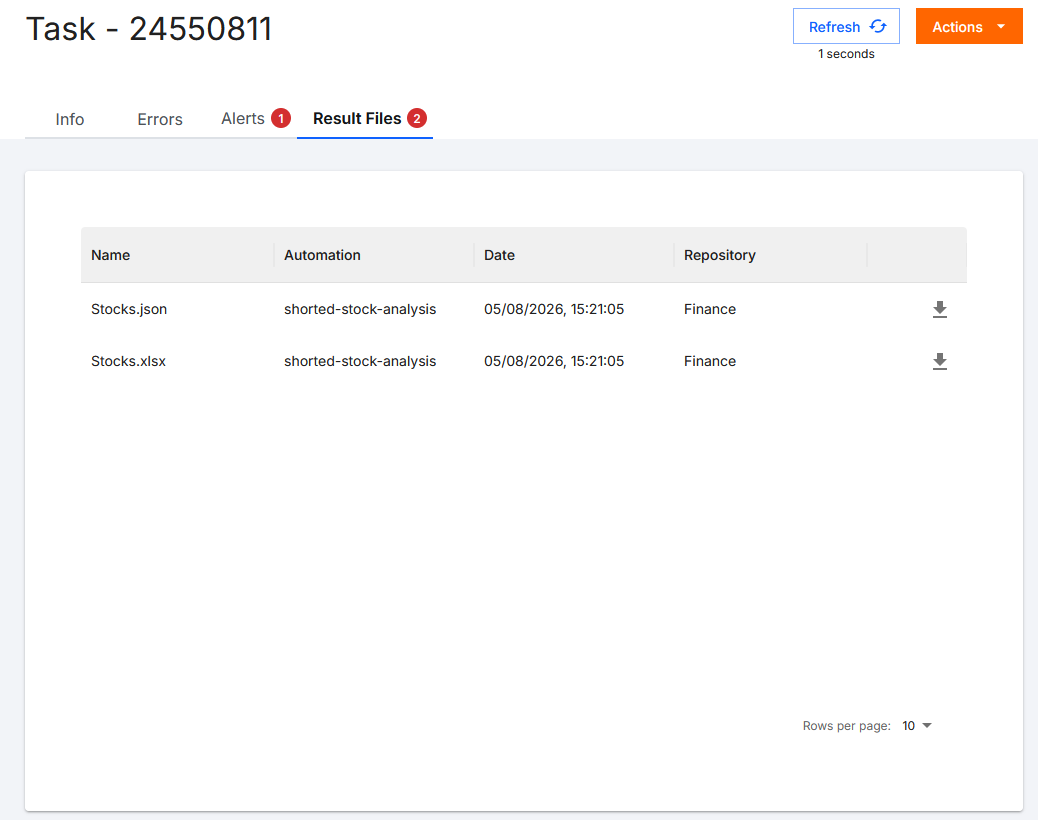This screenshot has width=1038, height=820.
Task: Click the date cell in Stocks.xlsx row
Action: pyautogui.click(x=554, y=361)
